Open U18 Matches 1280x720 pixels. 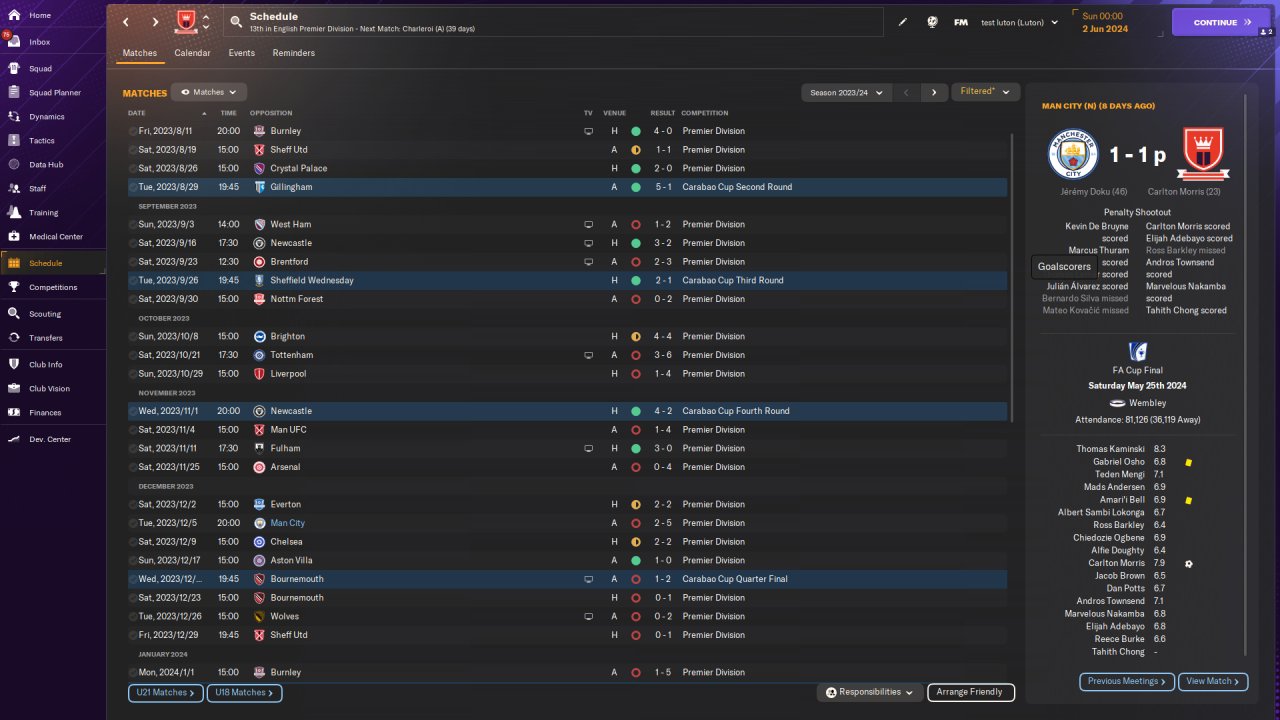244,692
